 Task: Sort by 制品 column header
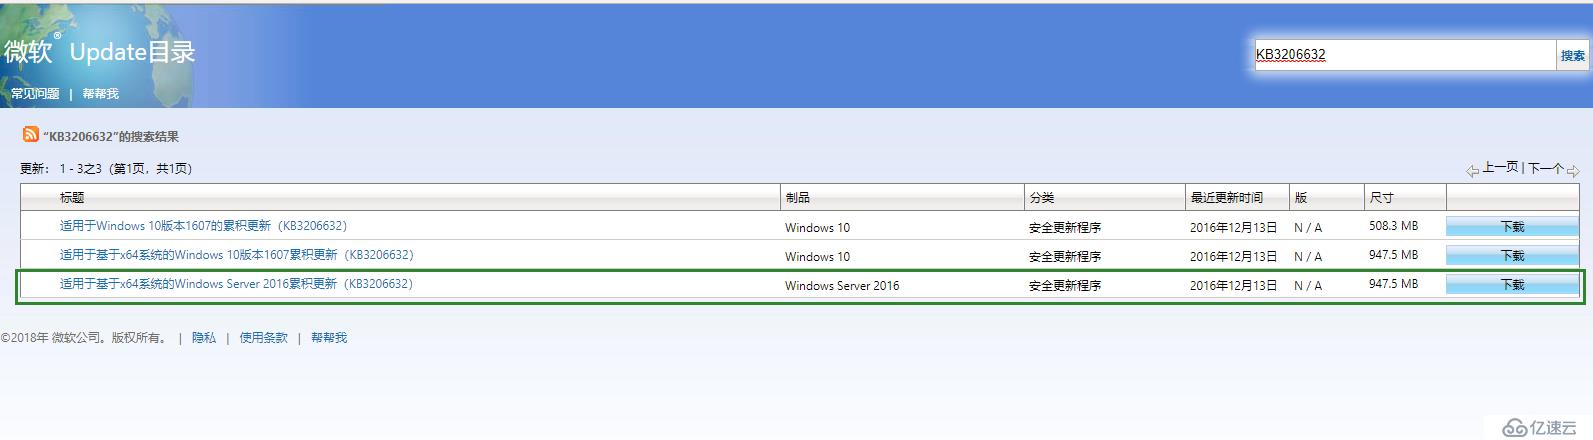point(798,198)
